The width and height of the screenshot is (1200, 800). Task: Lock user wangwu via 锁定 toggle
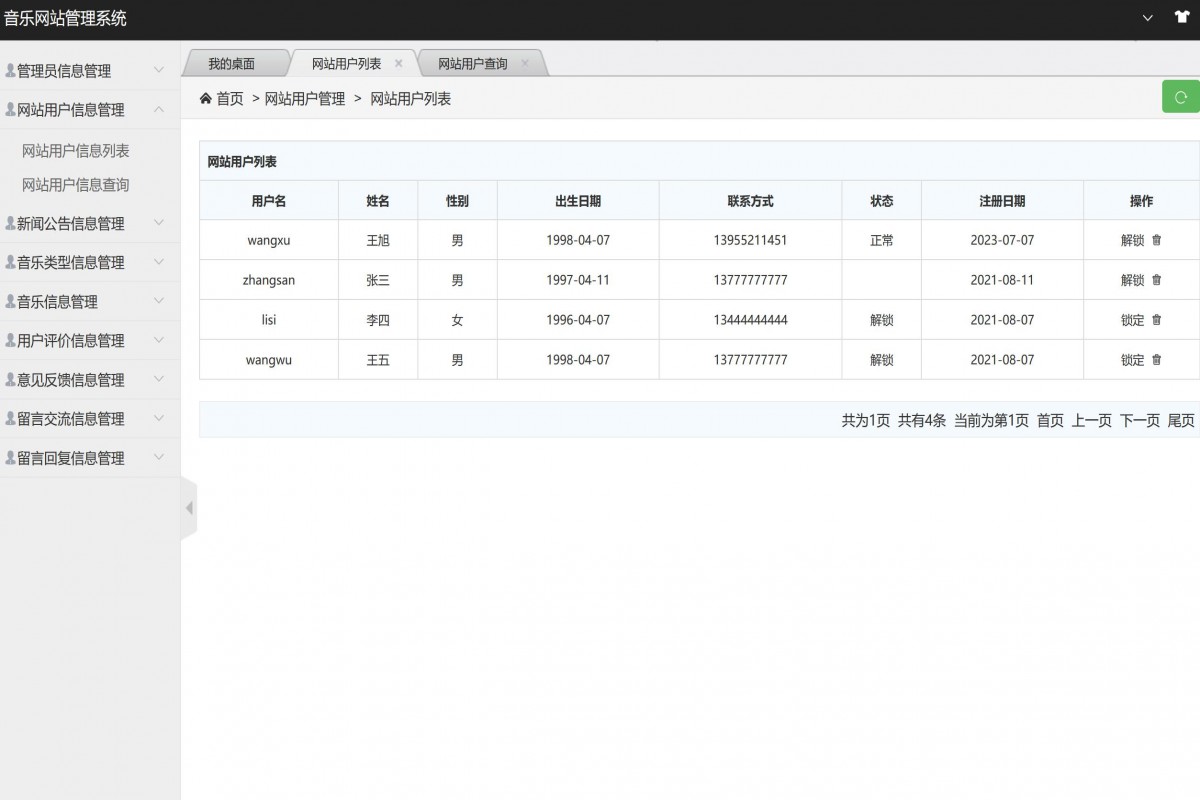(1135, 360)
